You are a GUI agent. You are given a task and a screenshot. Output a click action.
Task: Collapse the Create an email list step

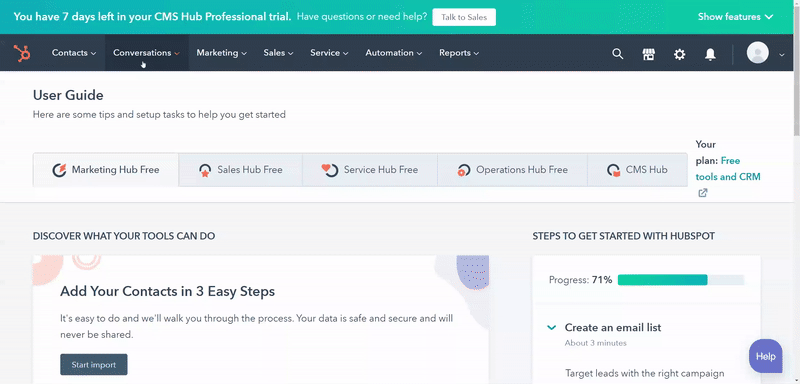[552, 327]
